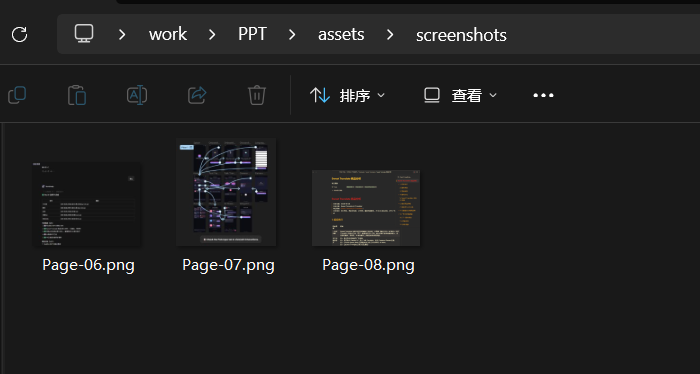Navigate to the work folder in breadcrumb
This screenshot has width=700, height=374.
(x=168, y=34)
